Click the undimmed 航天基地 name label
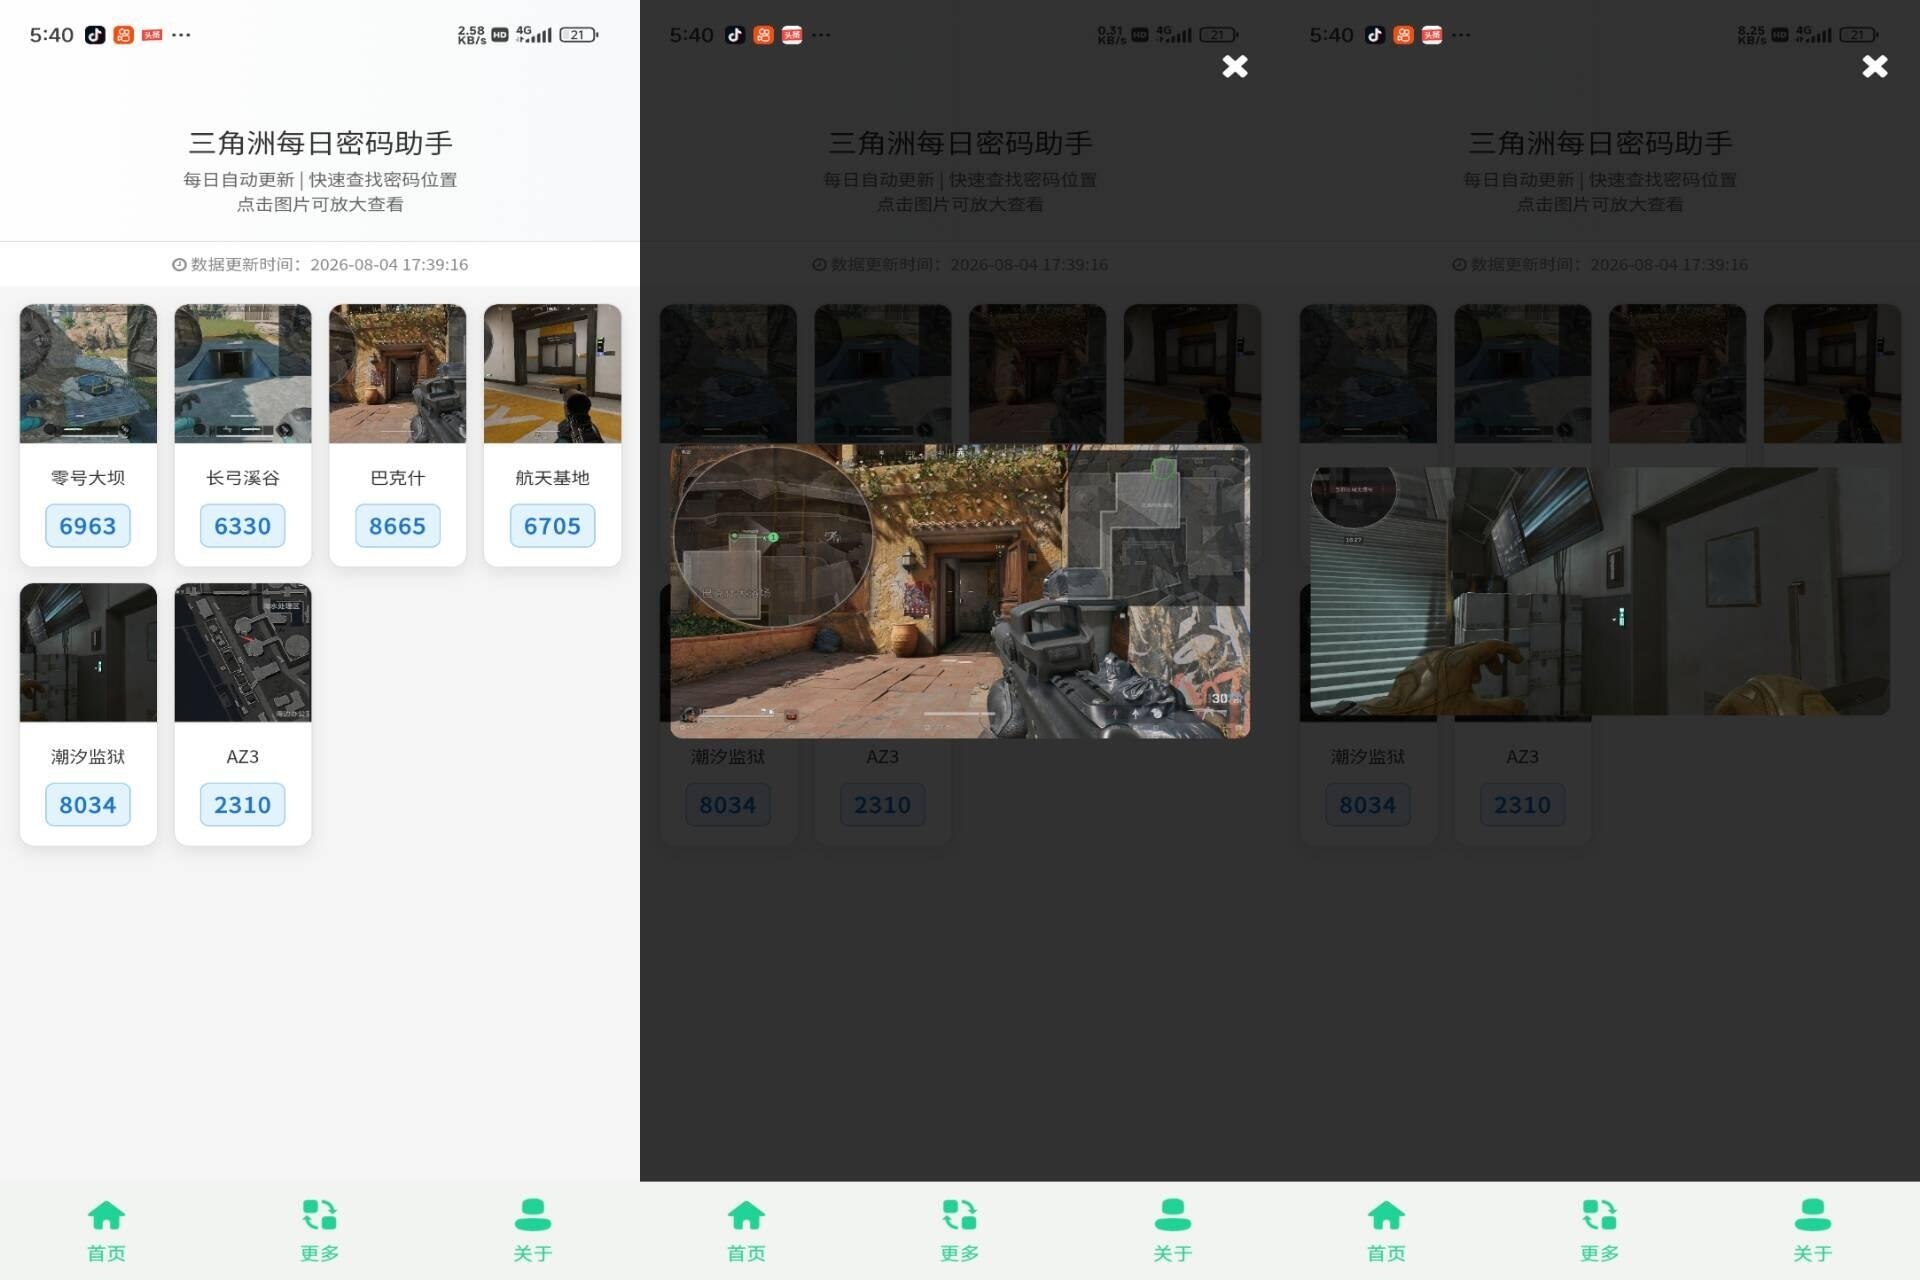 (x=553, y=478)
